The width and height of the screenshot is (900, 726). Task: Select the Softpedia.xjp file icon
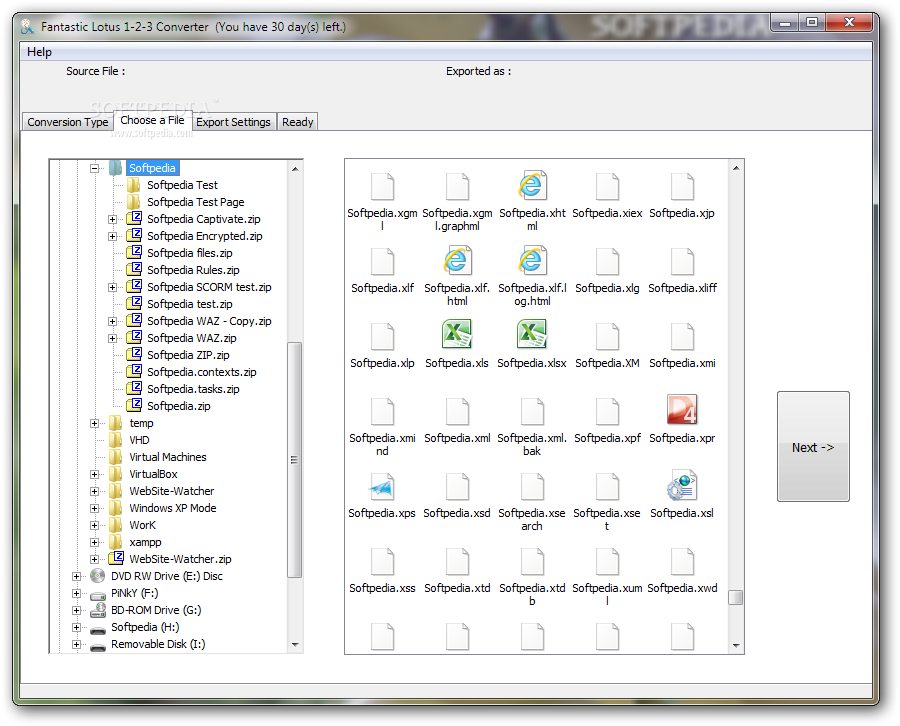pos(682,187)
